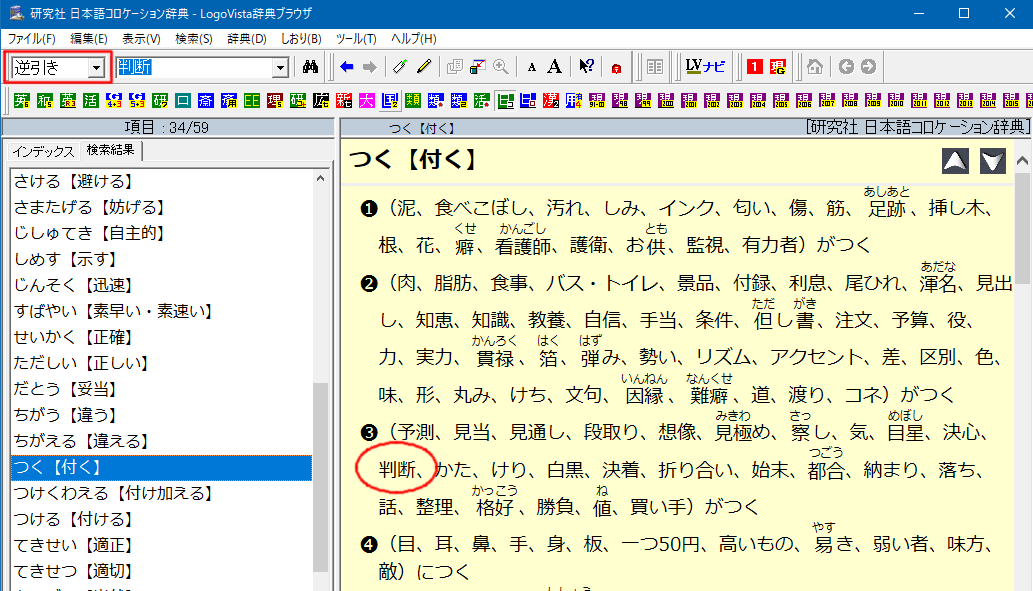Select the magenta 大 dictionary icon

(x=367, y=101)
